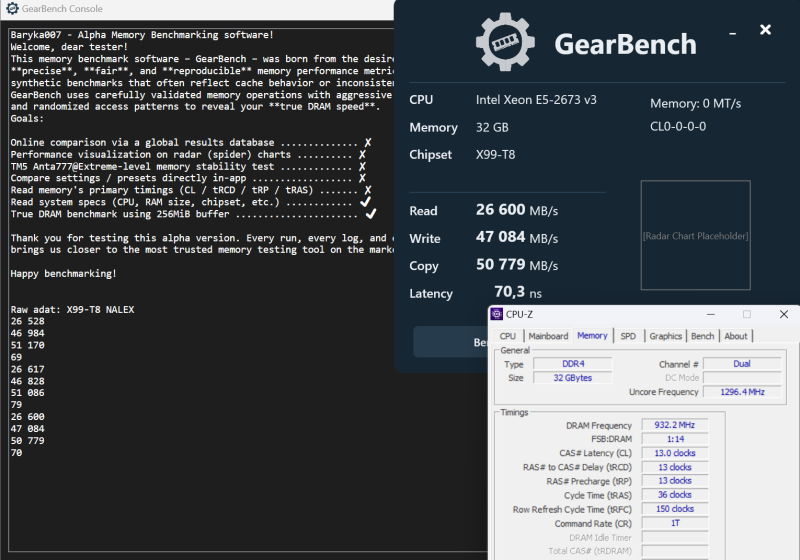Click the GearBench Console gear icon in title bar

tap(13, 9)
